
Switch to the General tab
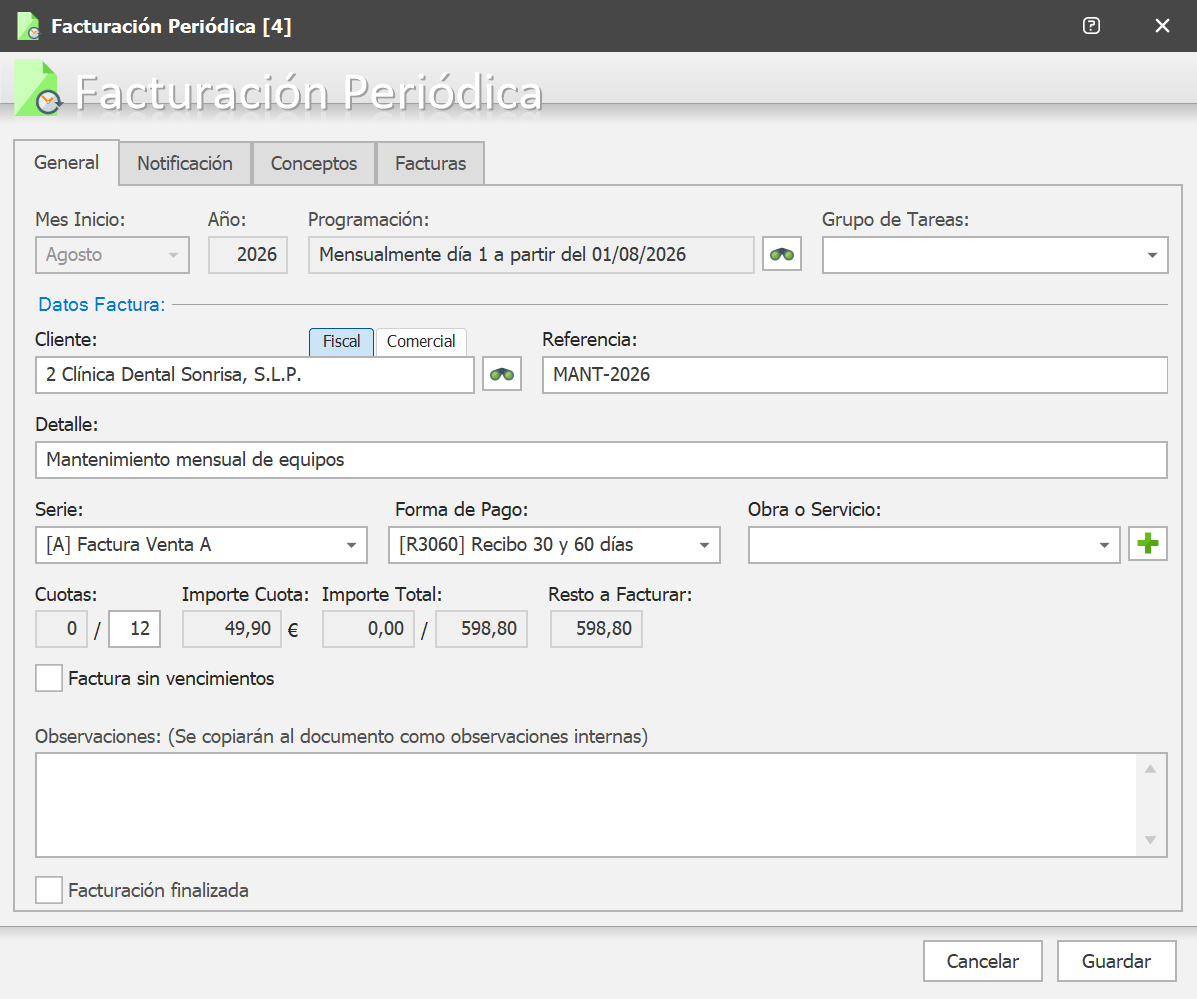click(66, 163)
